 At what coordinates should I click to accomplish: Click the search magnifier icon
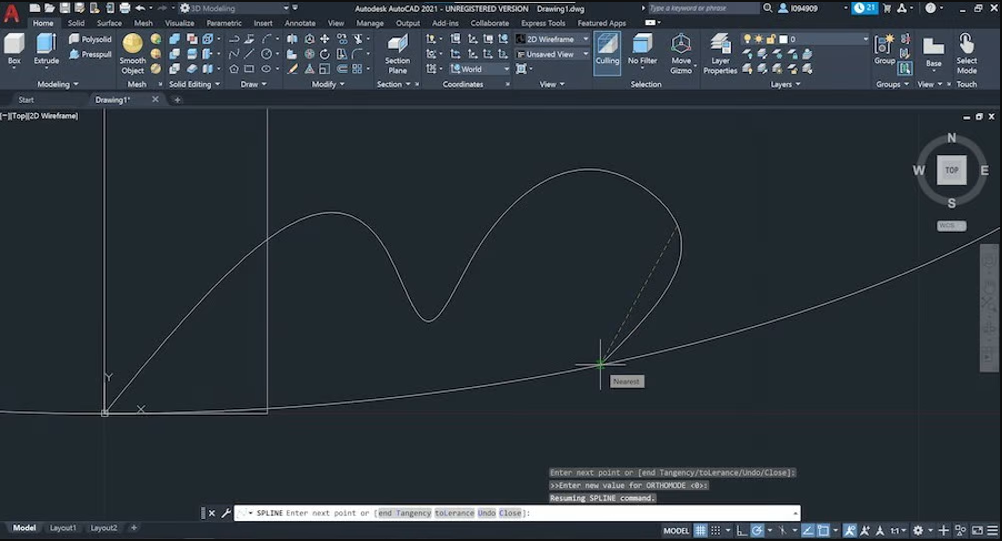pos(767,8)
